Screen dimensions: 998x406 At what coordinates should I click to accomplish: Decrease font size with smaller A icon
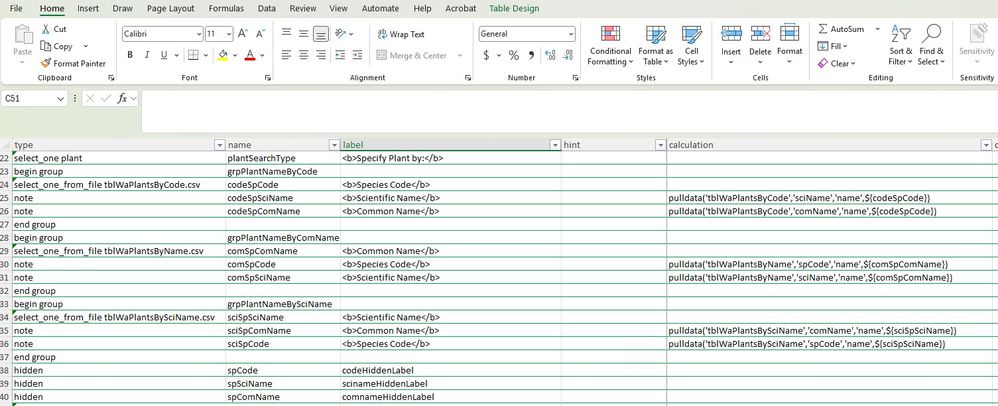tap(260, 34)
